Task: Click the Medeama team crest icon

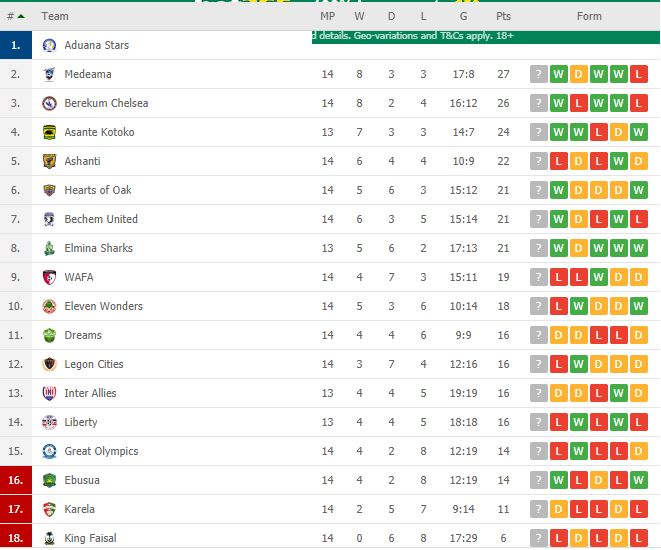Action: click(49, 74)
